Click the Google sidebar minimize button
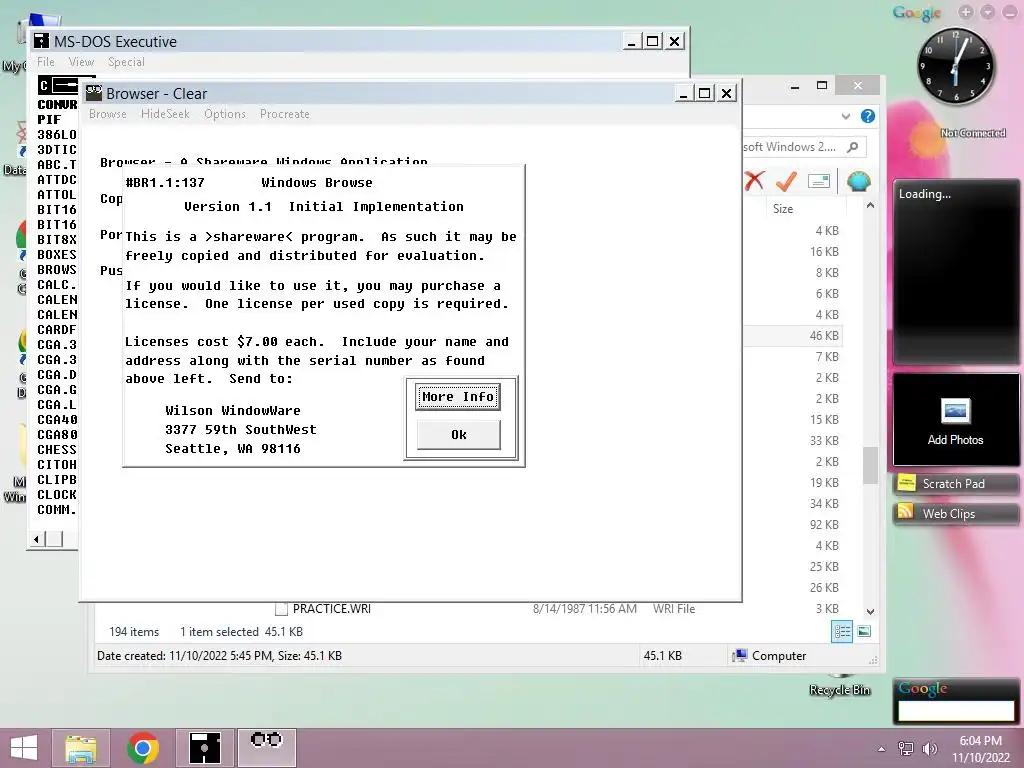 pyautogui.click(x=1010, y=12)
